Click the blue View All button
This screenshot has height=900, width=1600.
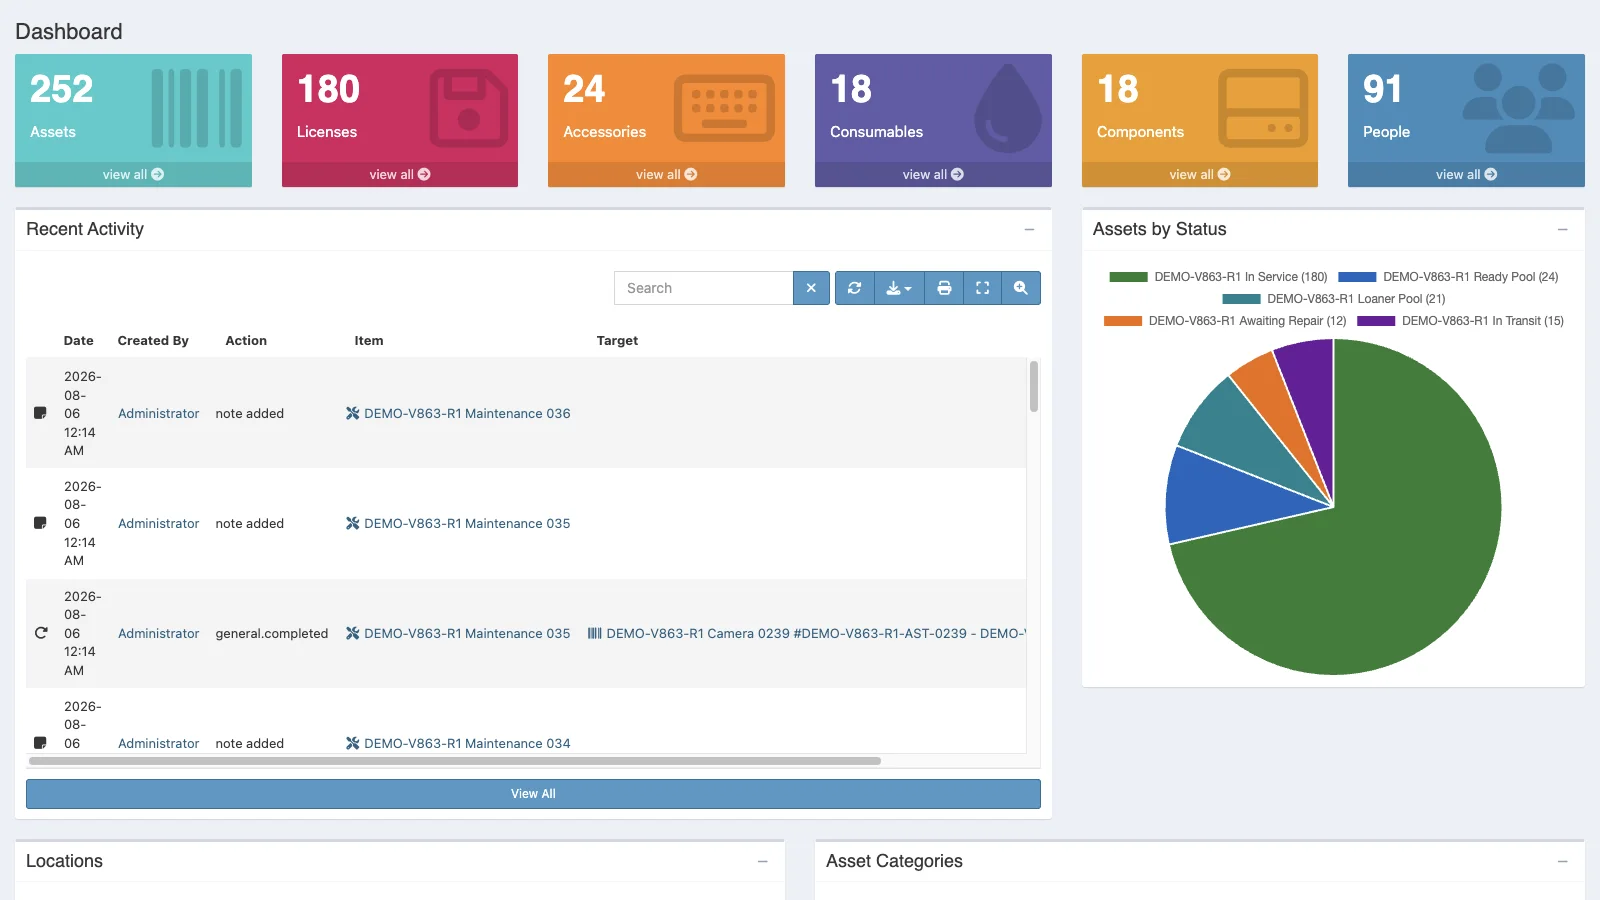point(533,794)
